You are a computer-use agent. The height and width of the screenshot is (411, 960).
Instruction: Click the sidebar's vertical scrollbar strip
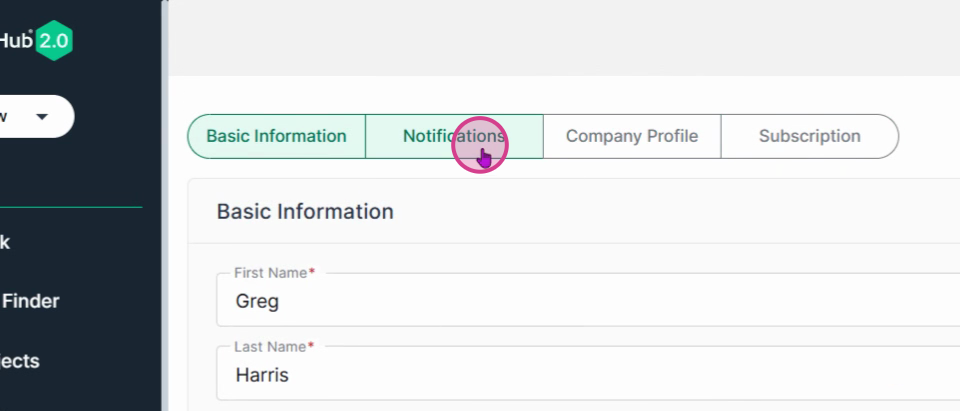[x=164, y=205]
